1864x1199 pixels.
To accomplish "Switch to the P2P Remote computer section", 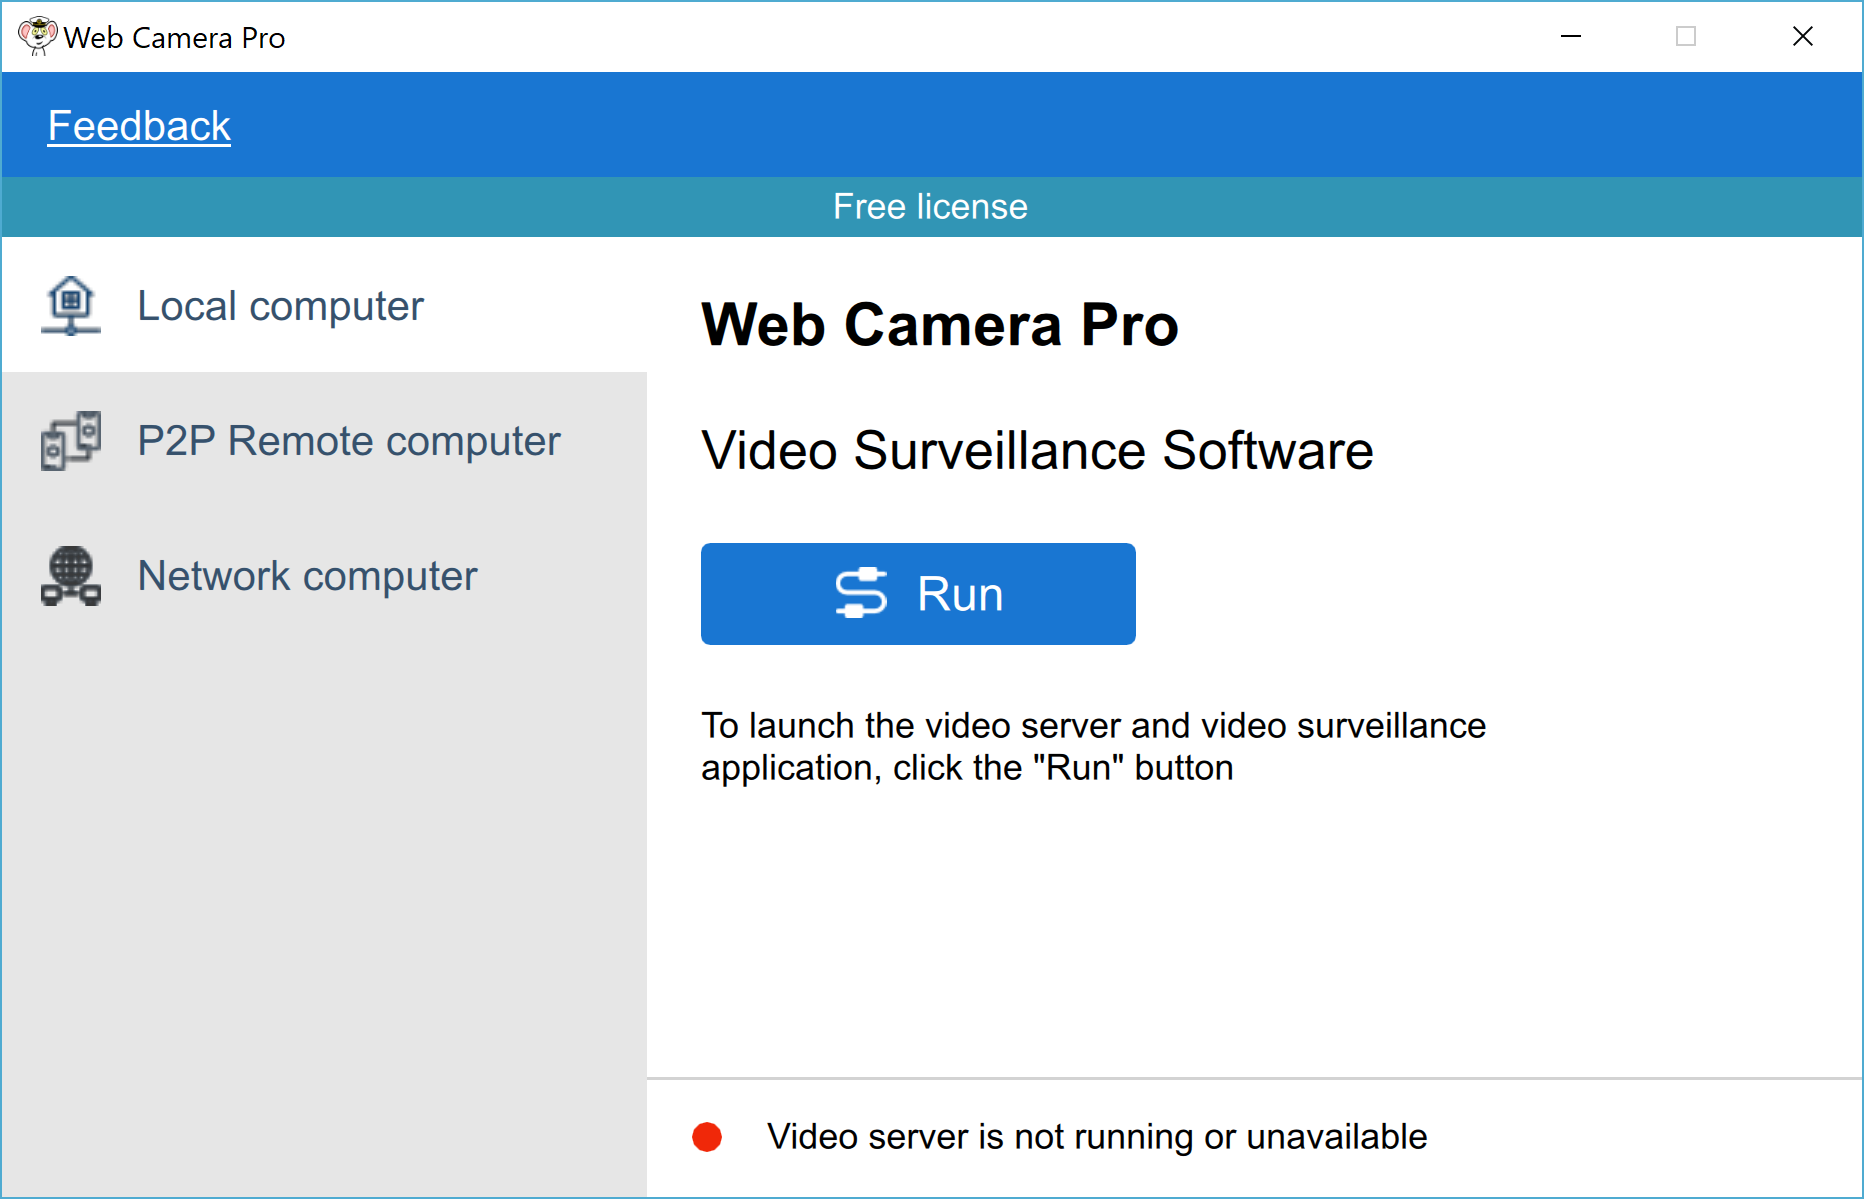I will (x=349, y=440).
